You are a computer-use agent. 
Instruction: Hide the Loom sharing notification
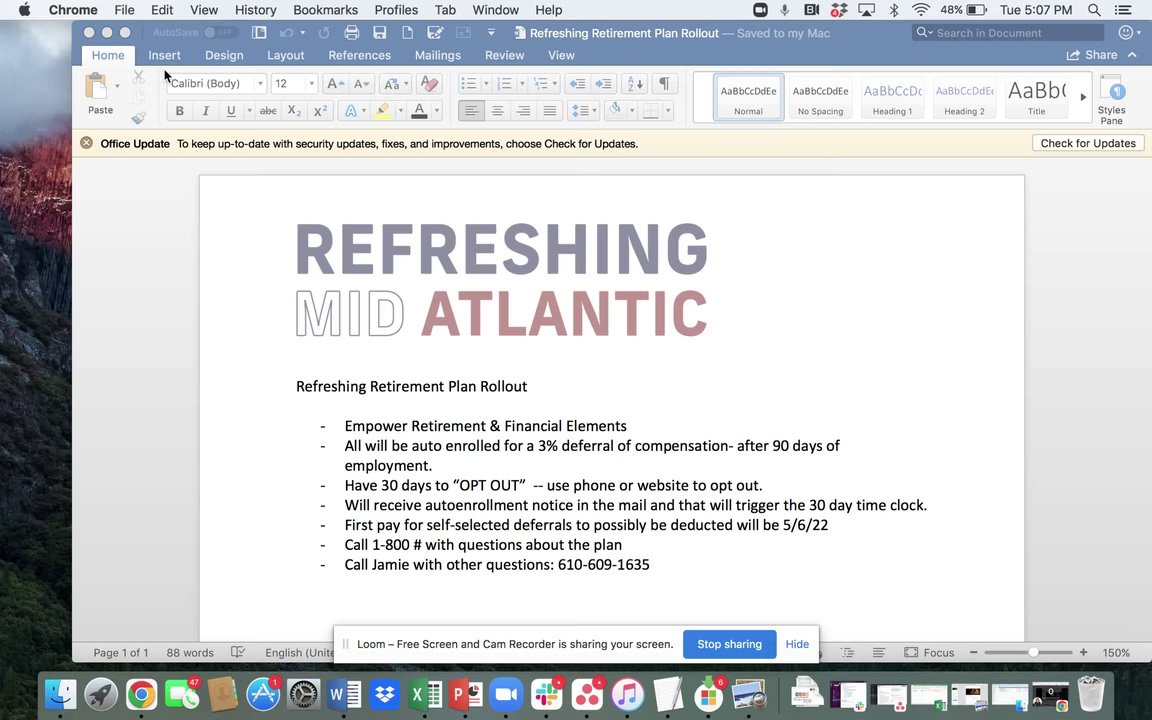coord(797,644)
